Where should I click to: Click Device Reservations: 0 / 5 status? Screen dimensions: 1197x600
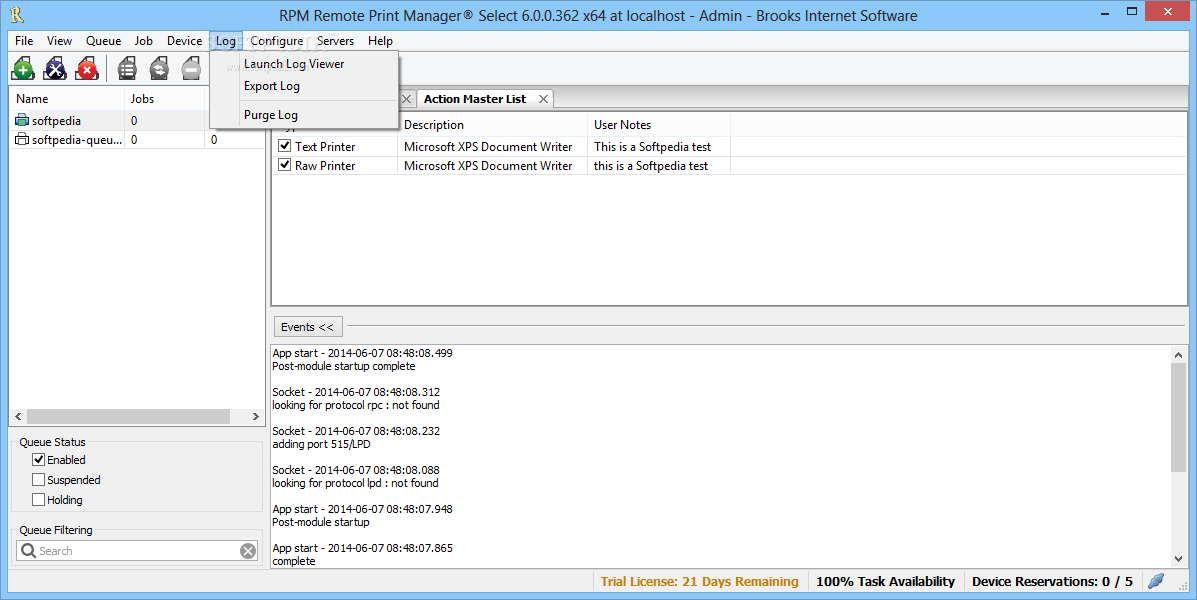click(x=1053, y=582)
